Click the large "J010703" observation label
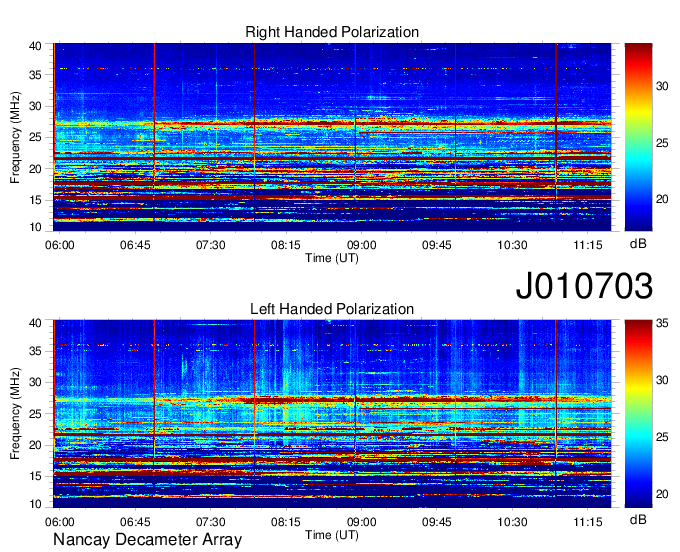 click(x=584, y=286)
